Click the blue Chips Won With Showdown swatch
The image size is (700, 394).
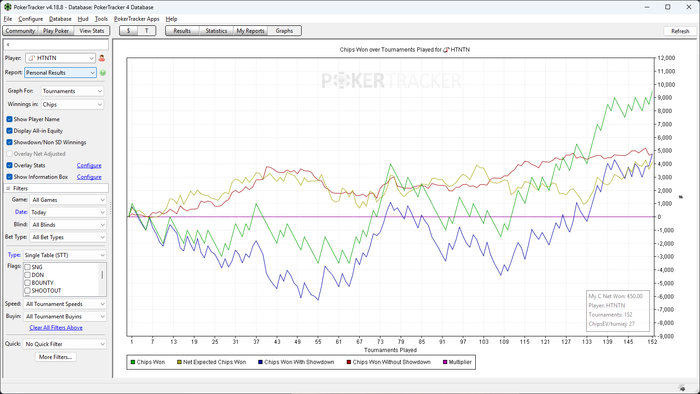pyautogui.click(x=260, y=362)
